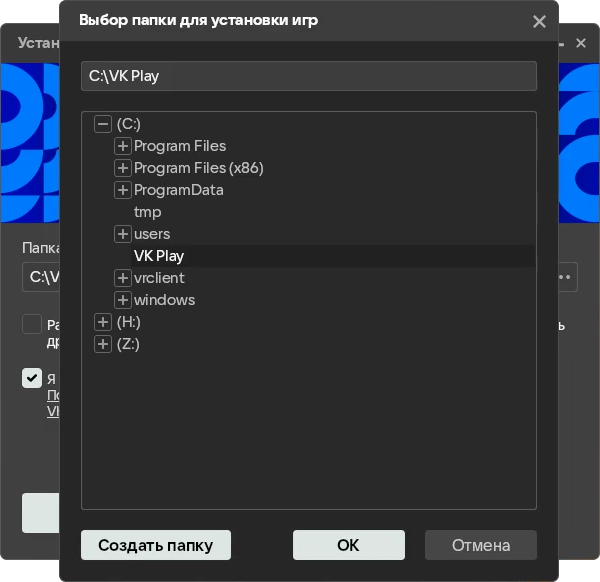Collapse the (C:) drive node

pos(103,124)
